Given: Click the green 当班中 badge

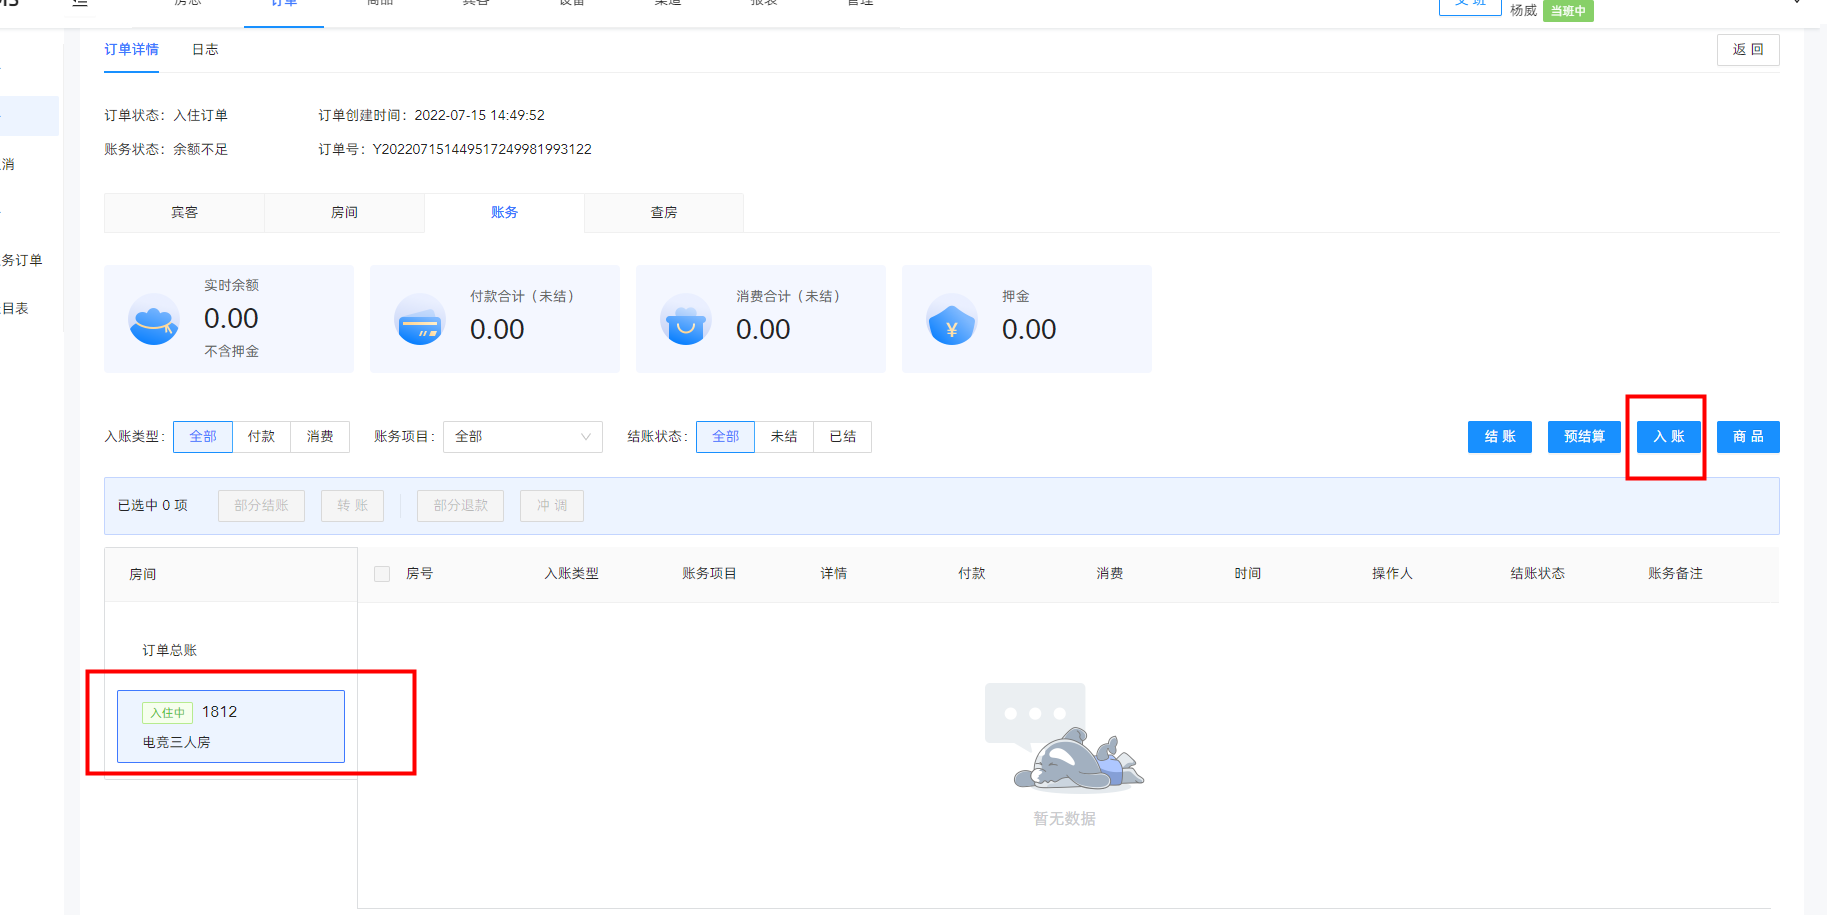Looking at the screenshot, I should pyautogui.click(x=1568, y=11).
